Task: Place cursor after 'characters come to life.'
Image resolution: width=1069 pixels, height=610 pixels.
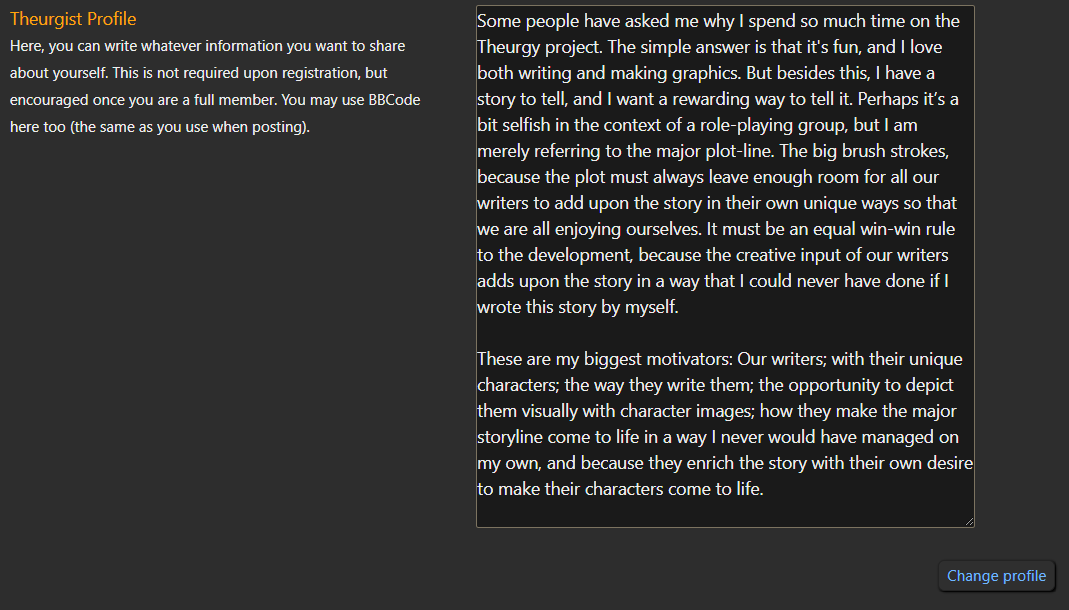Action: (x=765, y=489)
